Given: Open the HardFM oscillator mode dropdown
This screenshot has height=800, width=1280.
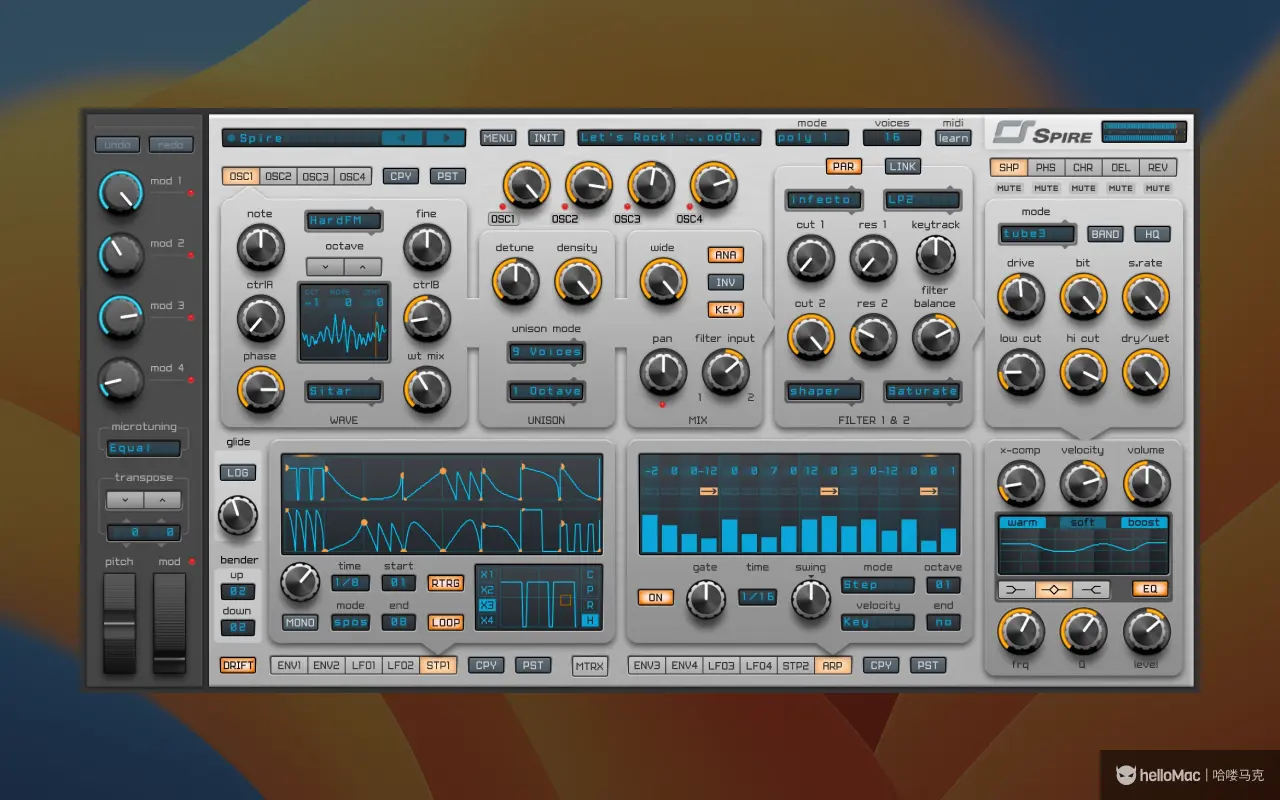Looking at the screenshot, I should (342, 221).
